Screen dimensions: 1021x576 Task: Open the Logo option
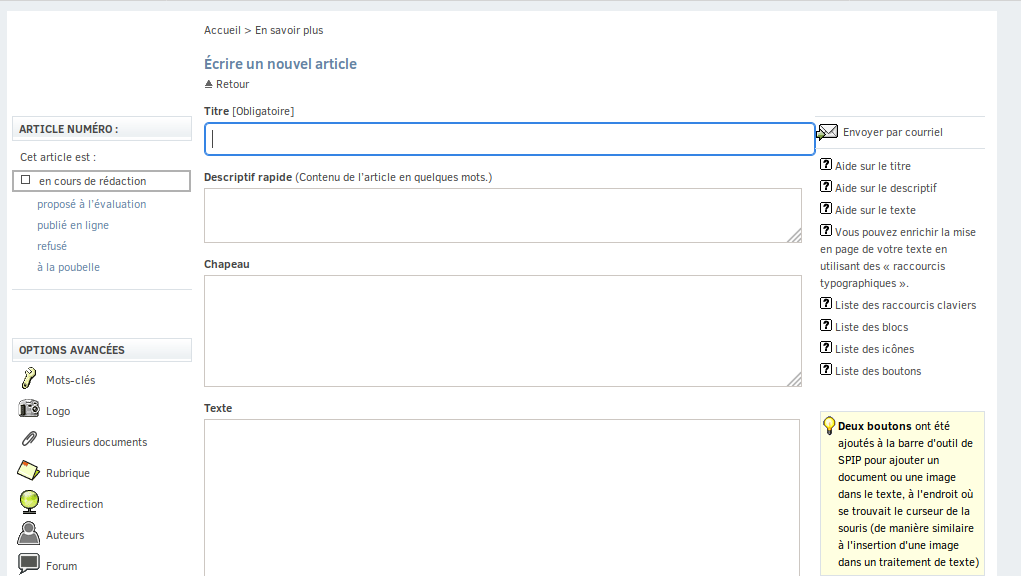click(x=58, y=411)
